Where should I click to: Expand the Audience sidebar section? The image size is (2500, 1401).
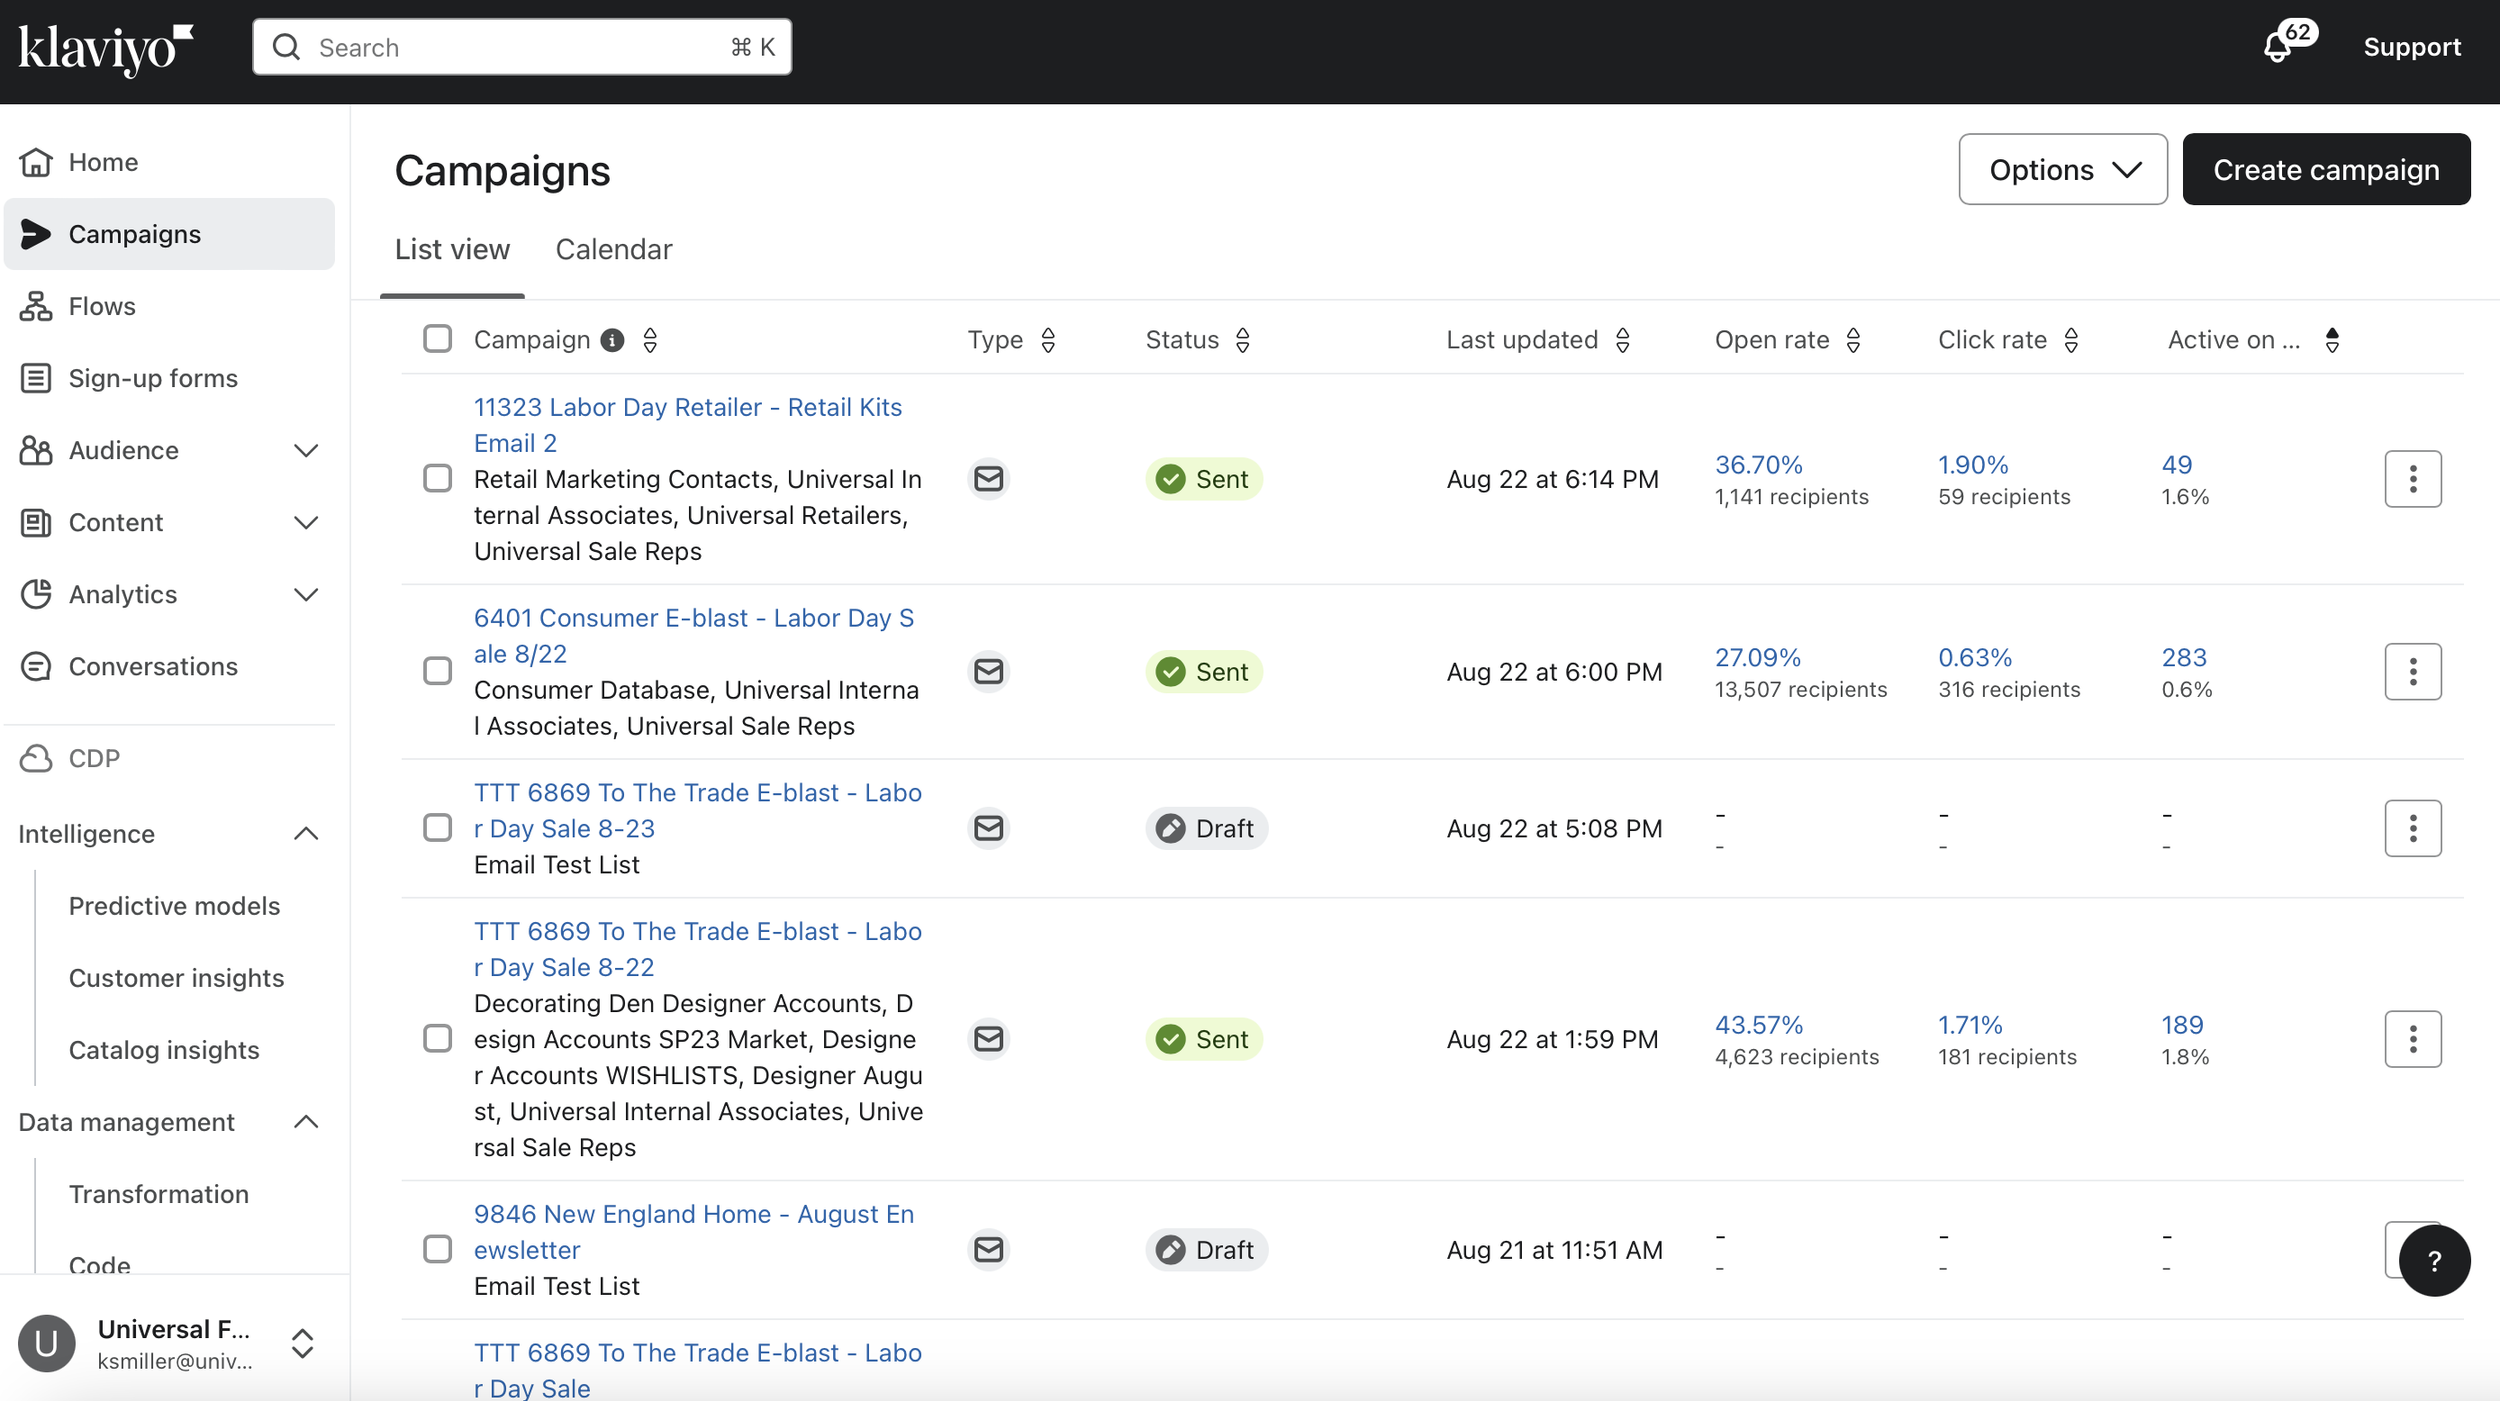click(x=306, y=451)
